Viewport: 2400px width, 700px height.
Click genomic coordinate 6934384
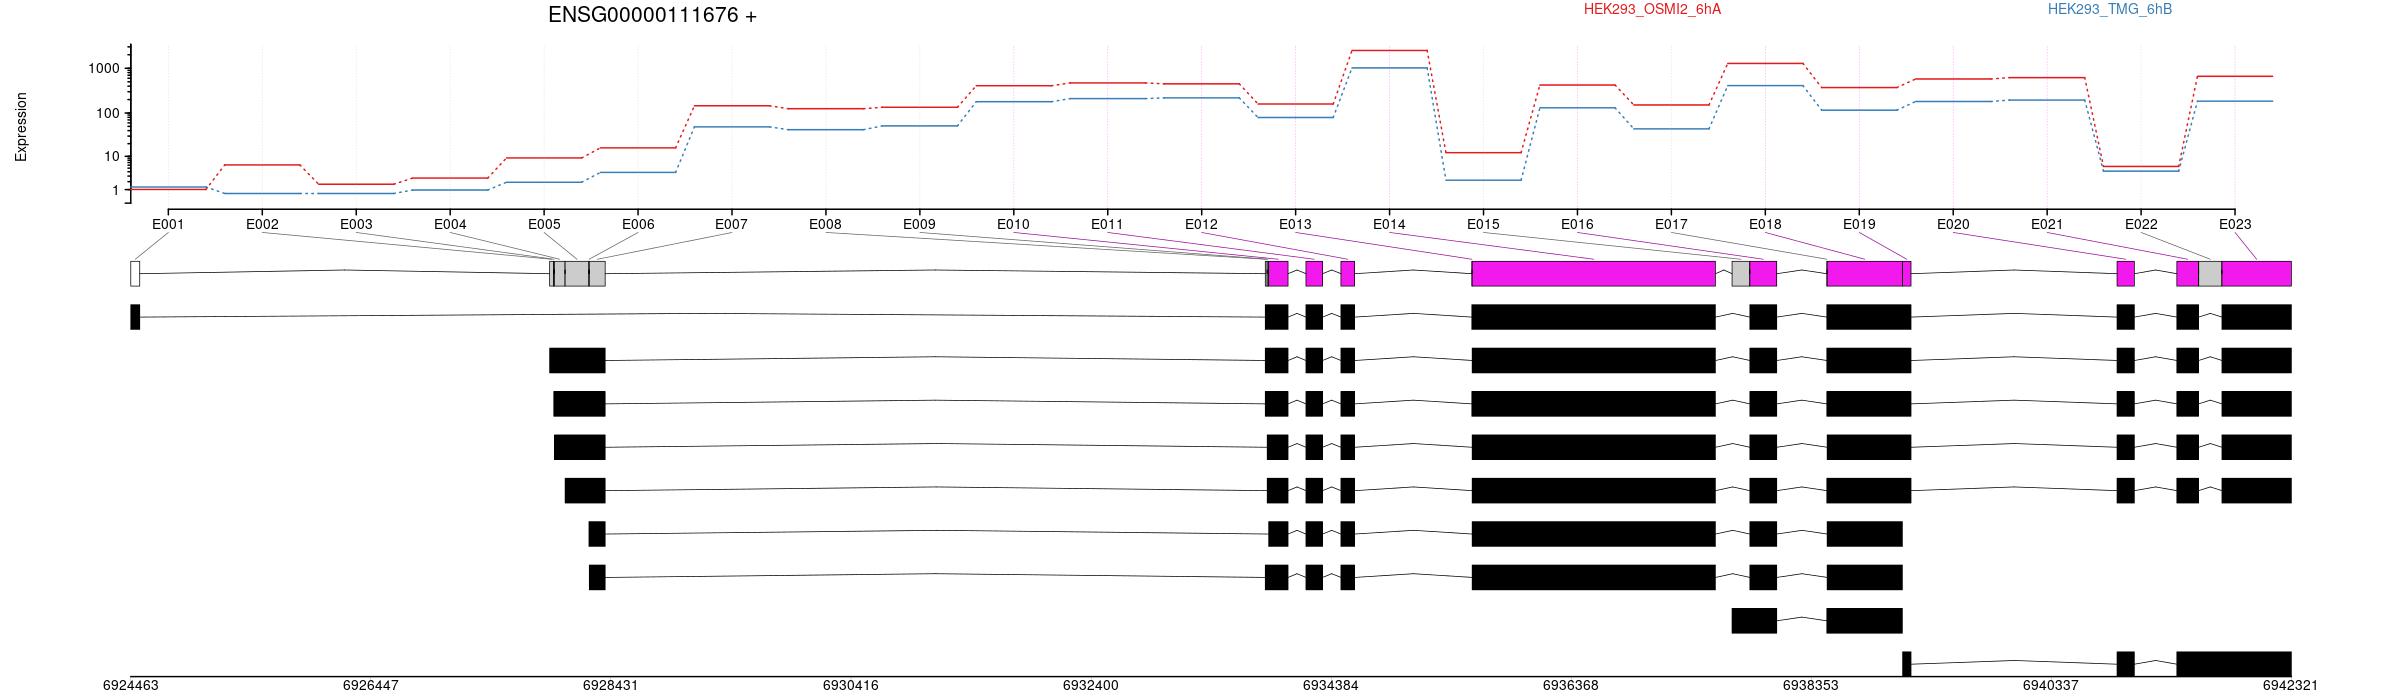[x=1331, y=686]
